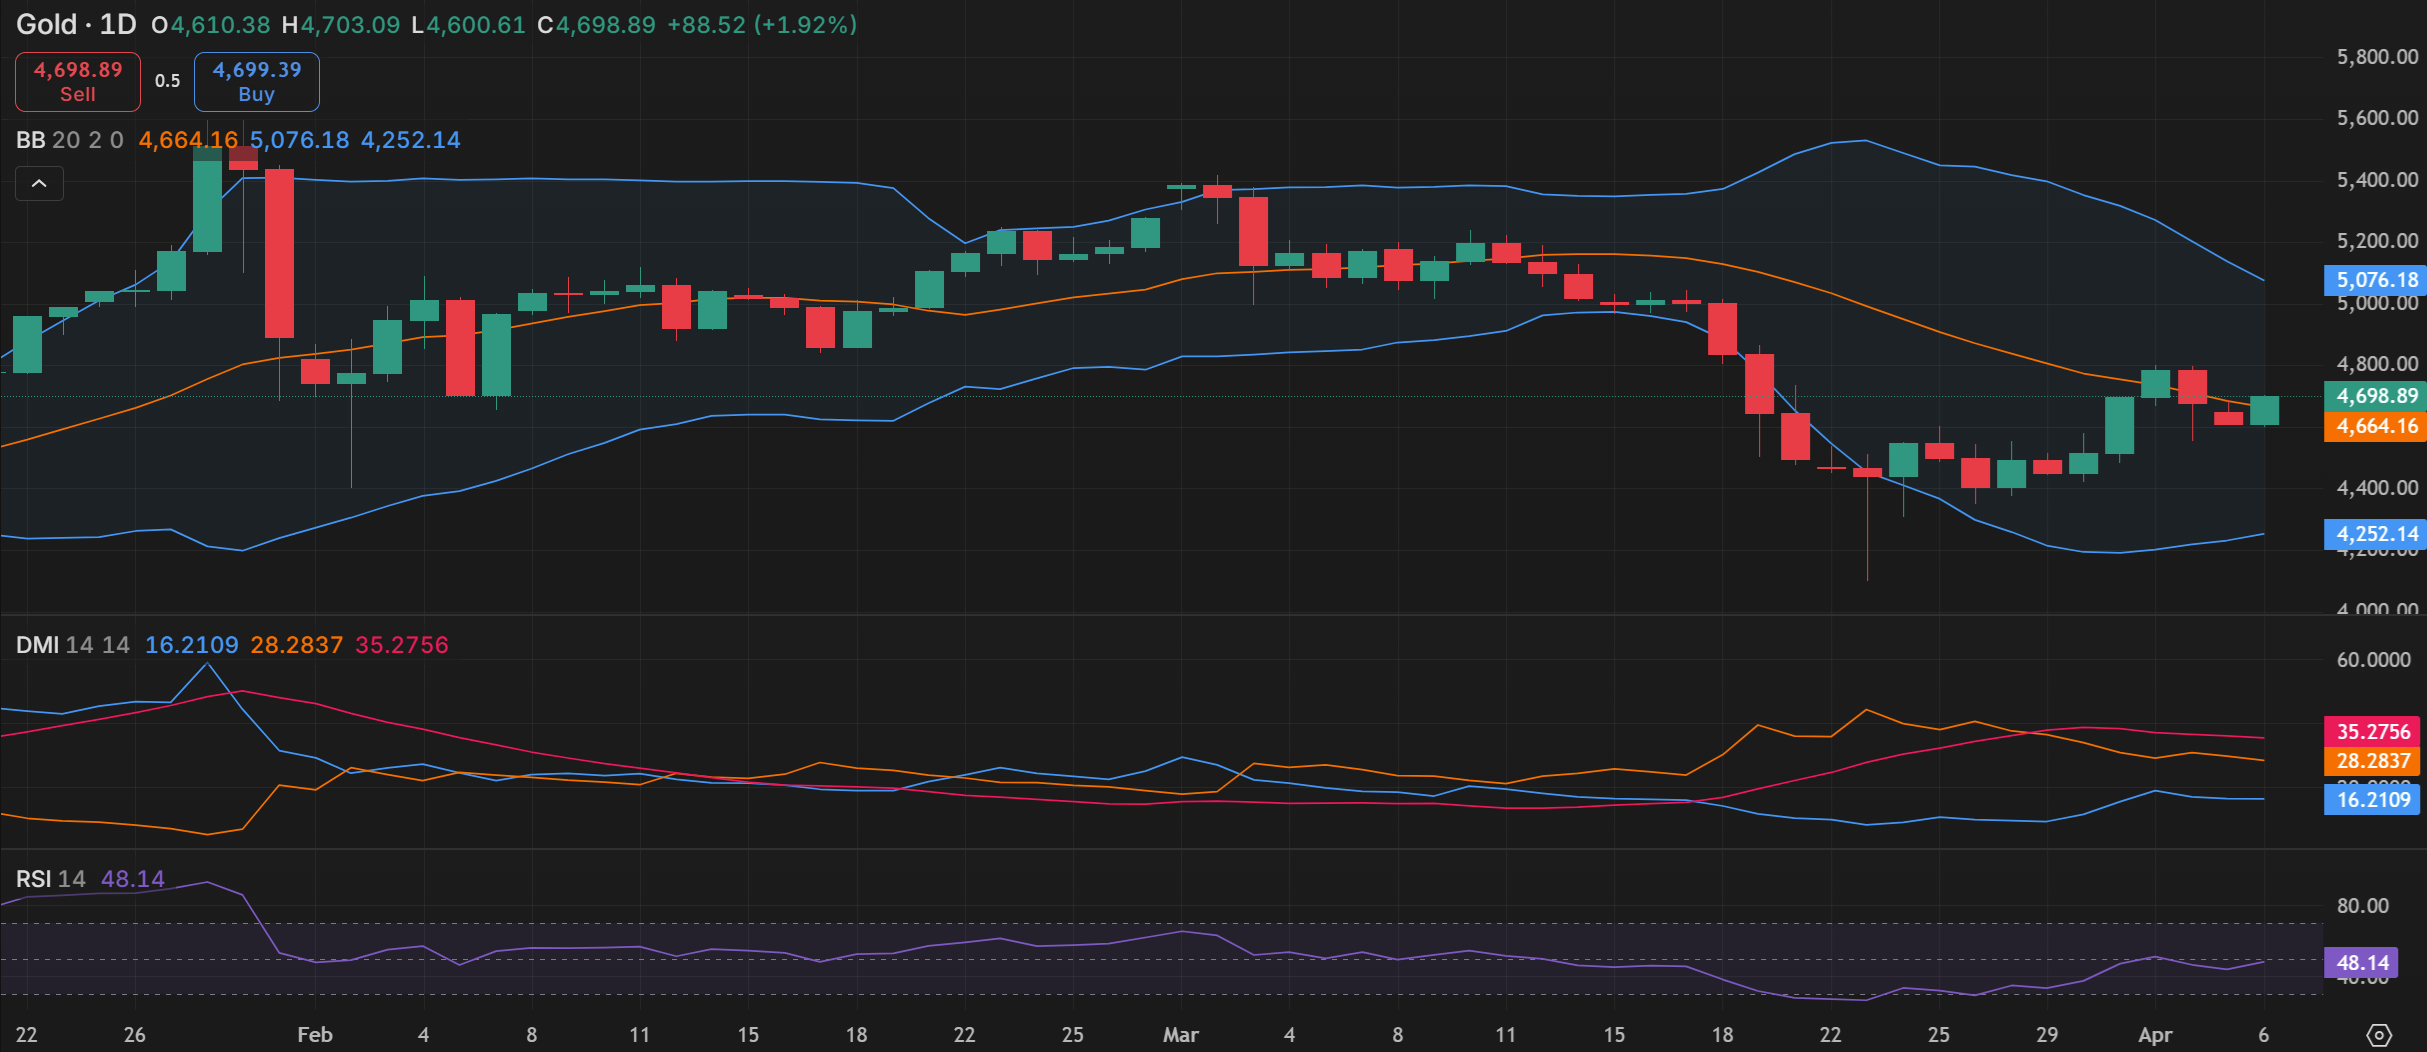Select the DMI 14 14 indicator legend
The height and width of the screenshot is (1052, 2427).
click(72, 645)
